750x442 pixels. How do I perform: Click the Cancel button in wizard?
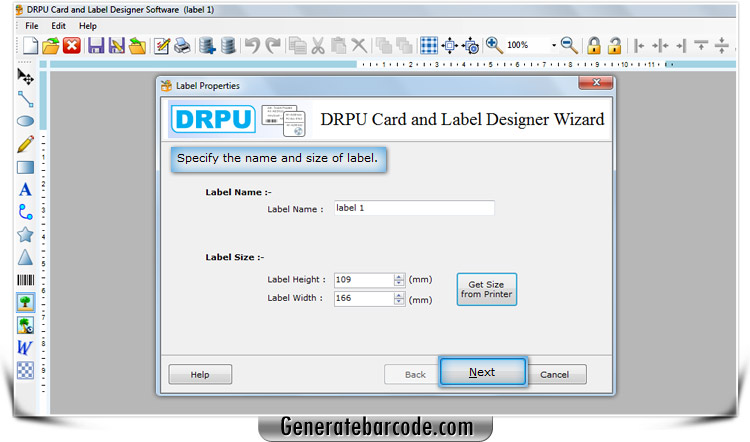(555, 375)
